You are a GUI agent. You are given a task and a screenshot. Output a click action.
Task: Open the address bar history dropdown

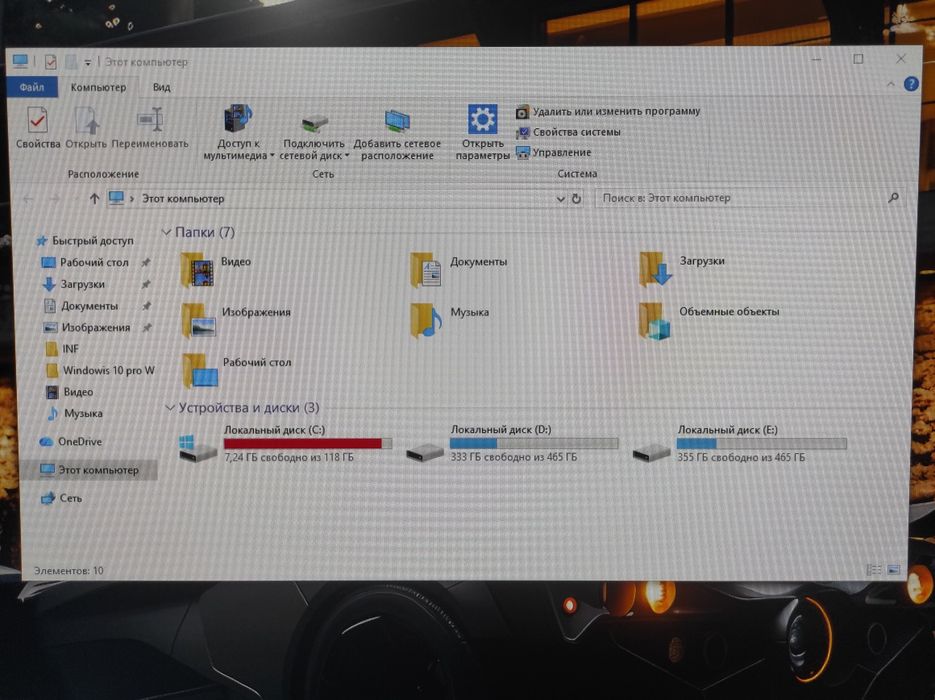point(560,199)
